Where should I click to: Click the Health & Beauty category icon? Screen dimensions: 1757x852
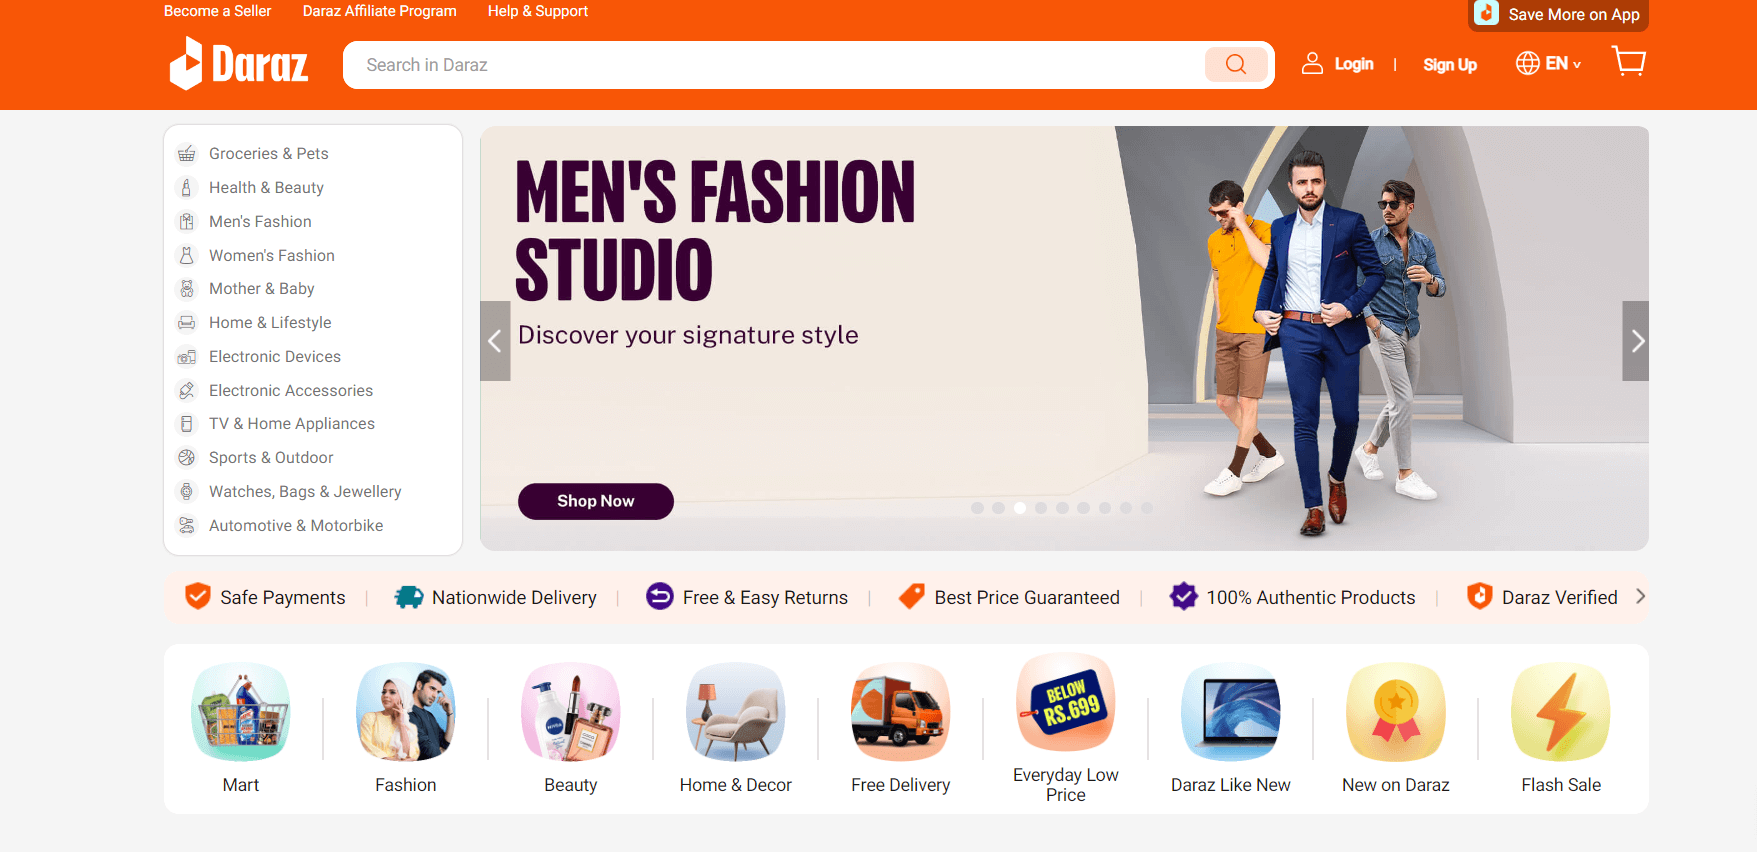click(187, 187)
